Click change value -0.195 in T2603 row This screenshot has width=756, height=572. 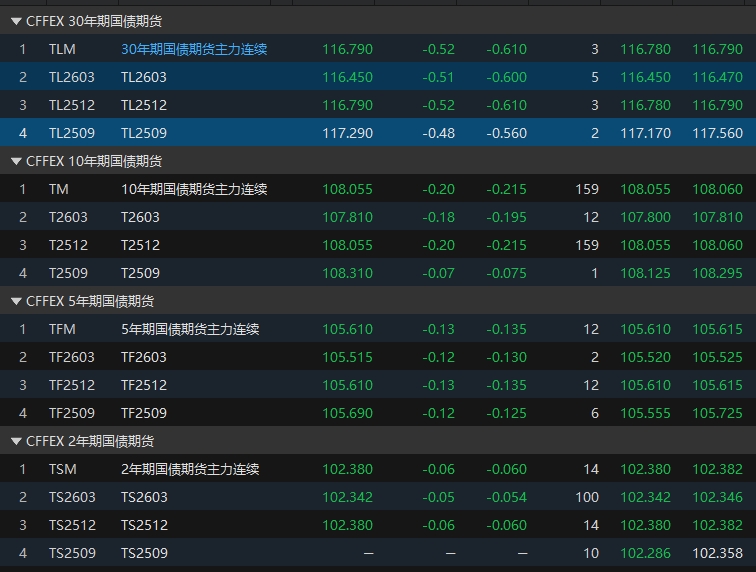click(506, 217)
